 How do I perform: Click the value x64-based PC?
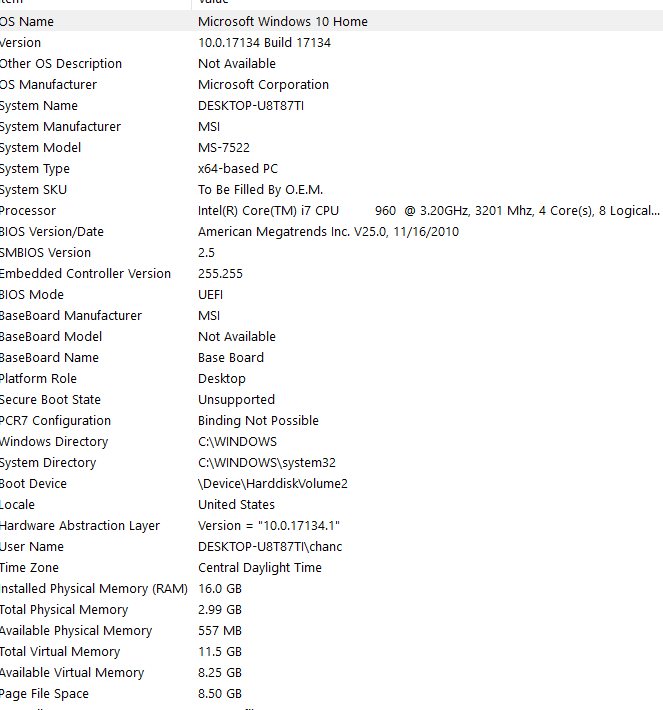[x=238, y=168]
